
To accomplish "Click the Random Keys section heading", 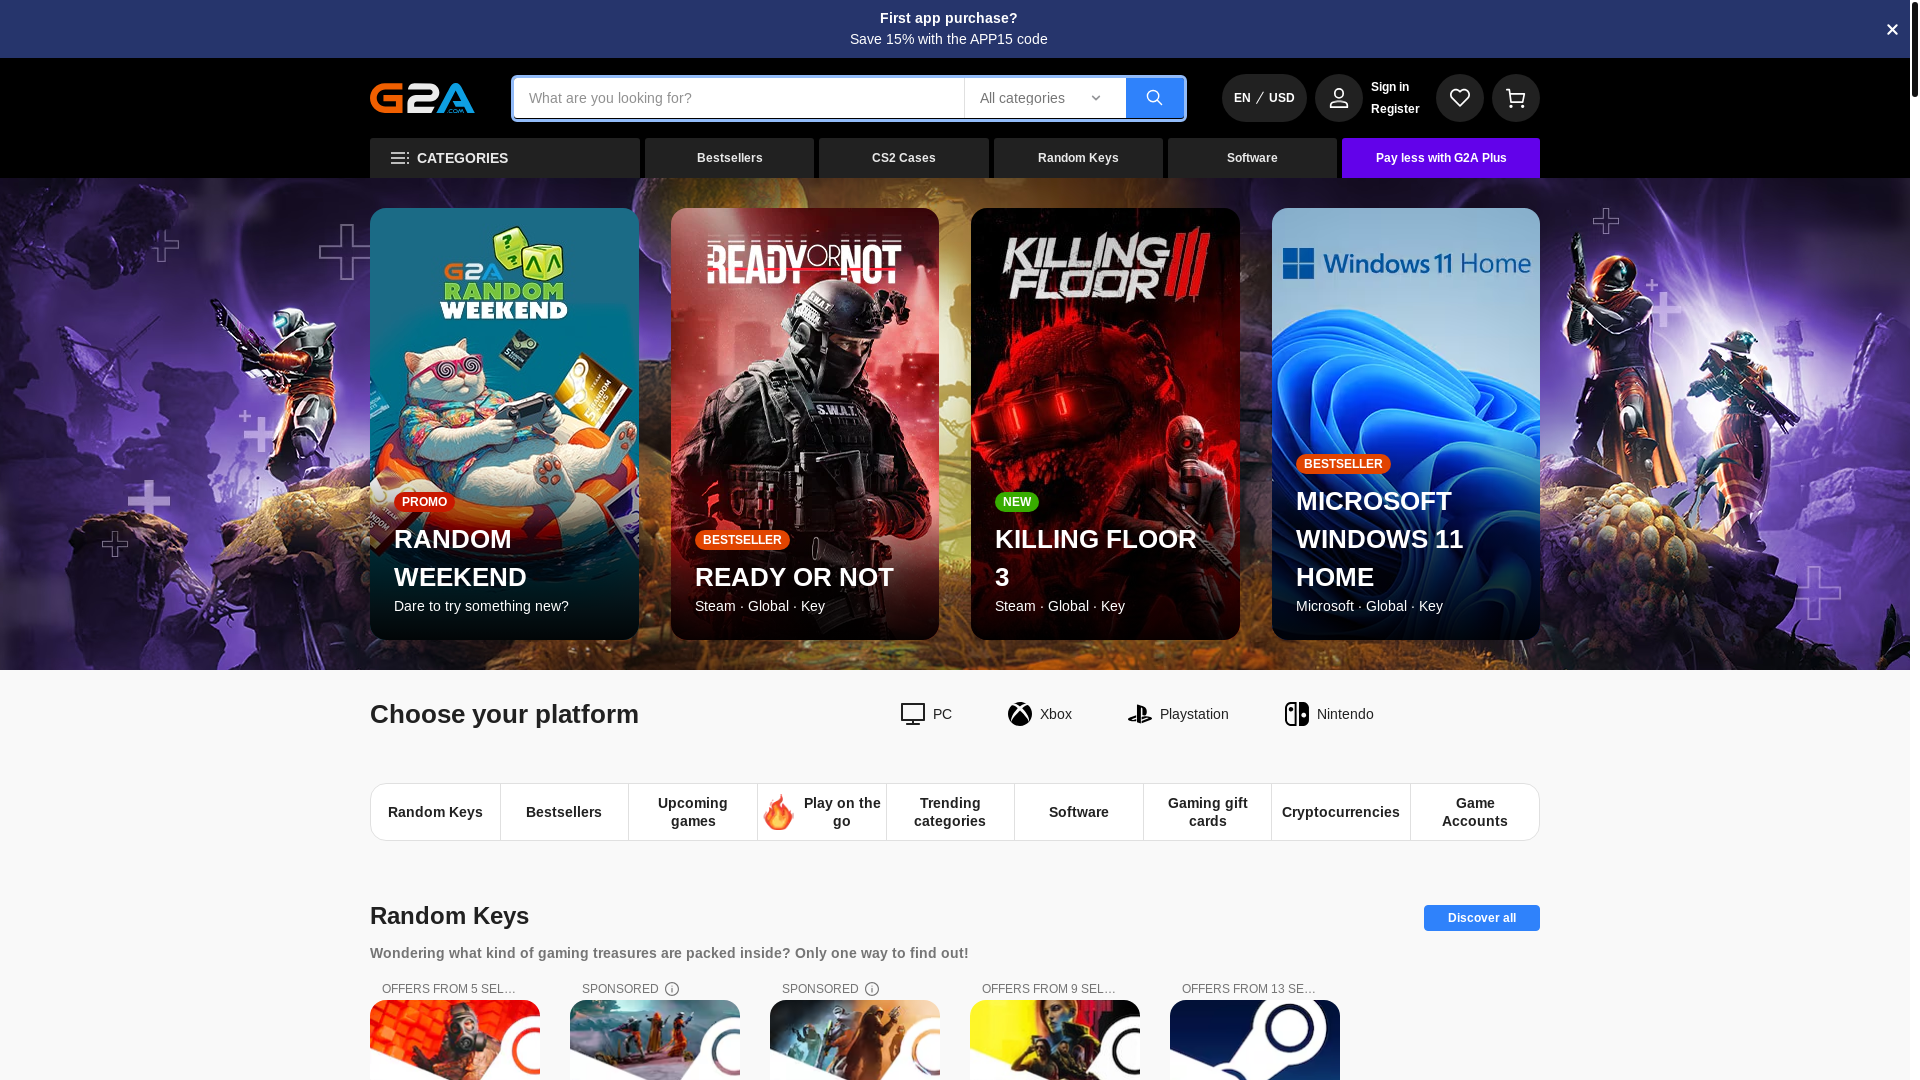I will pyautogui.click(x=449, y=916).
